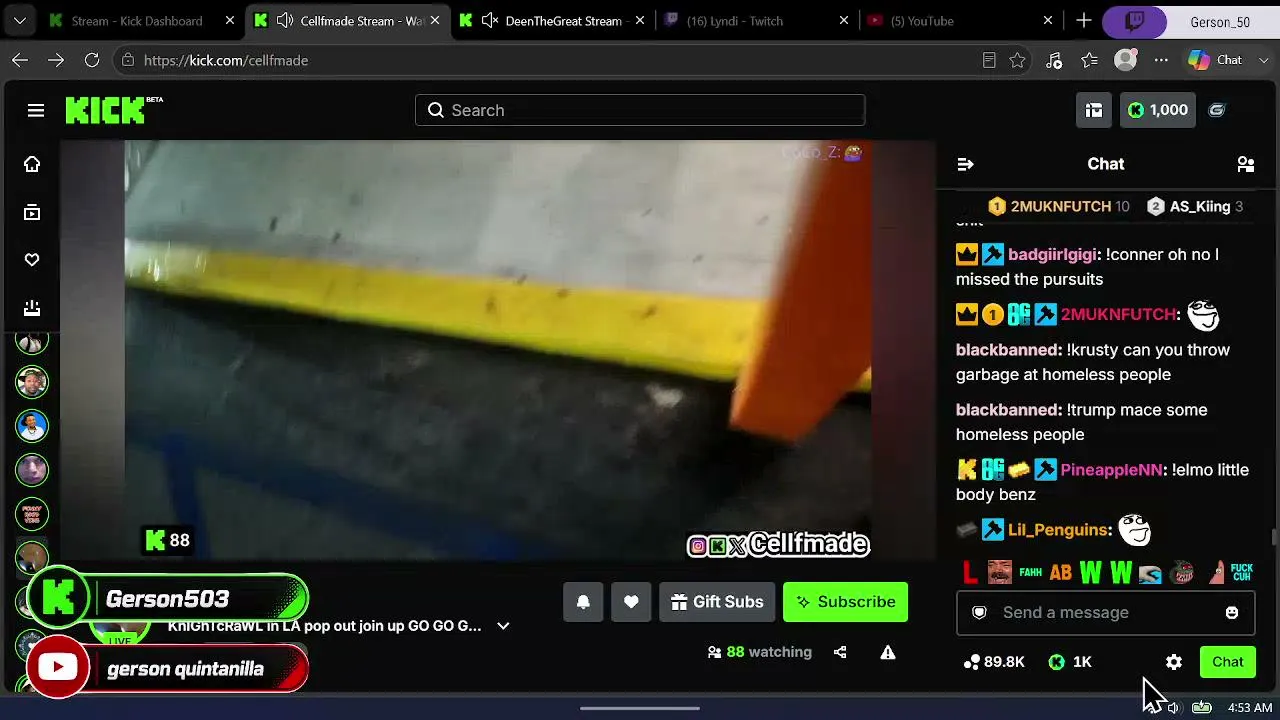The height and width of the screenshot is (720, 1280).
Task: Open chat settings gear
Action: 1174,662
